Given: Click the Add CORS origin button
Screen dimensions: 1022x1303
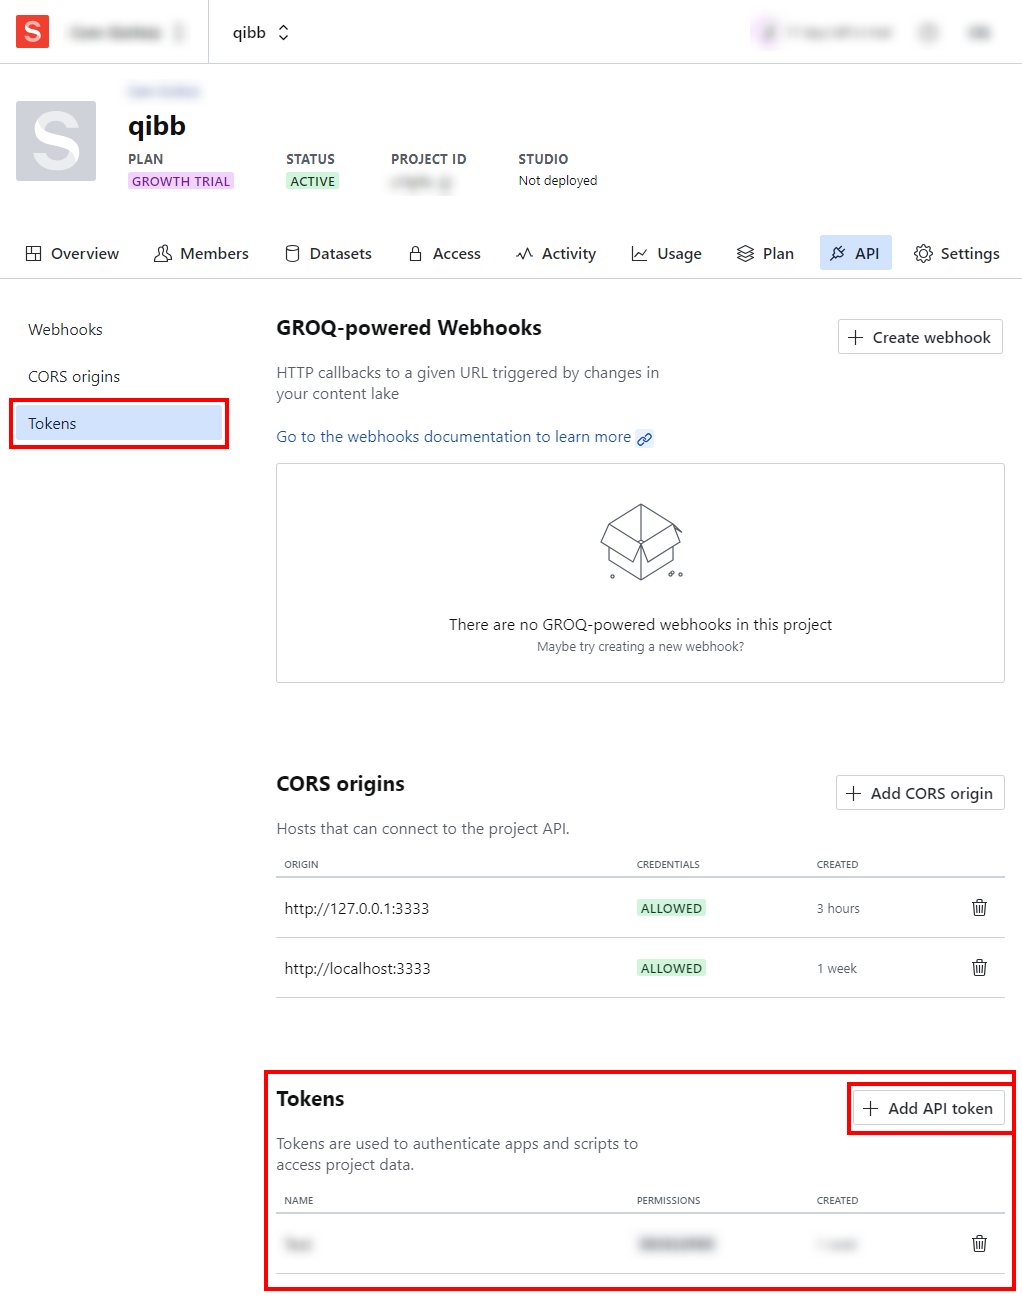Looking at the screenshot, I should (920, 794).
